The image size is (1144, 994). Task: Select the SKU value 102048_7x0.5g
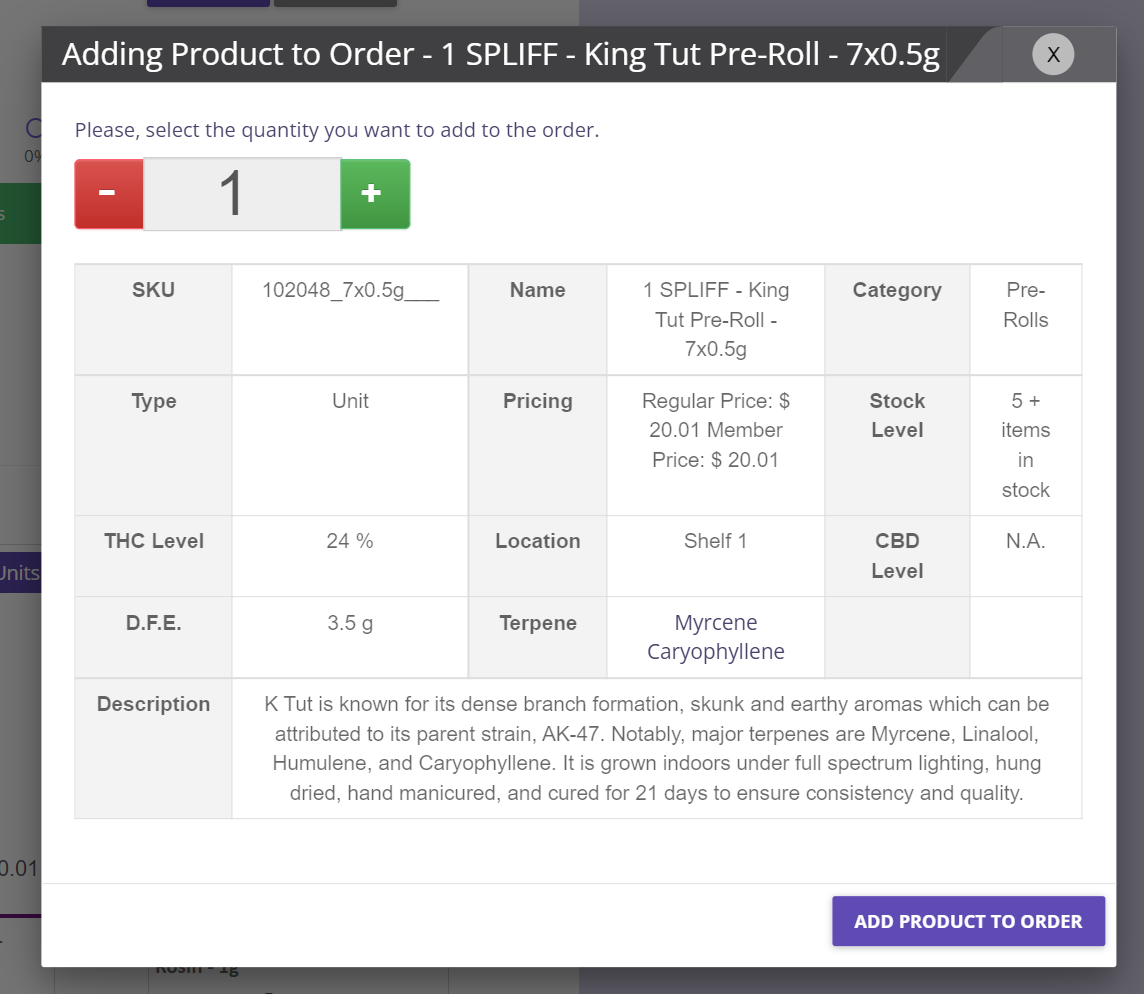coord(350,290)
